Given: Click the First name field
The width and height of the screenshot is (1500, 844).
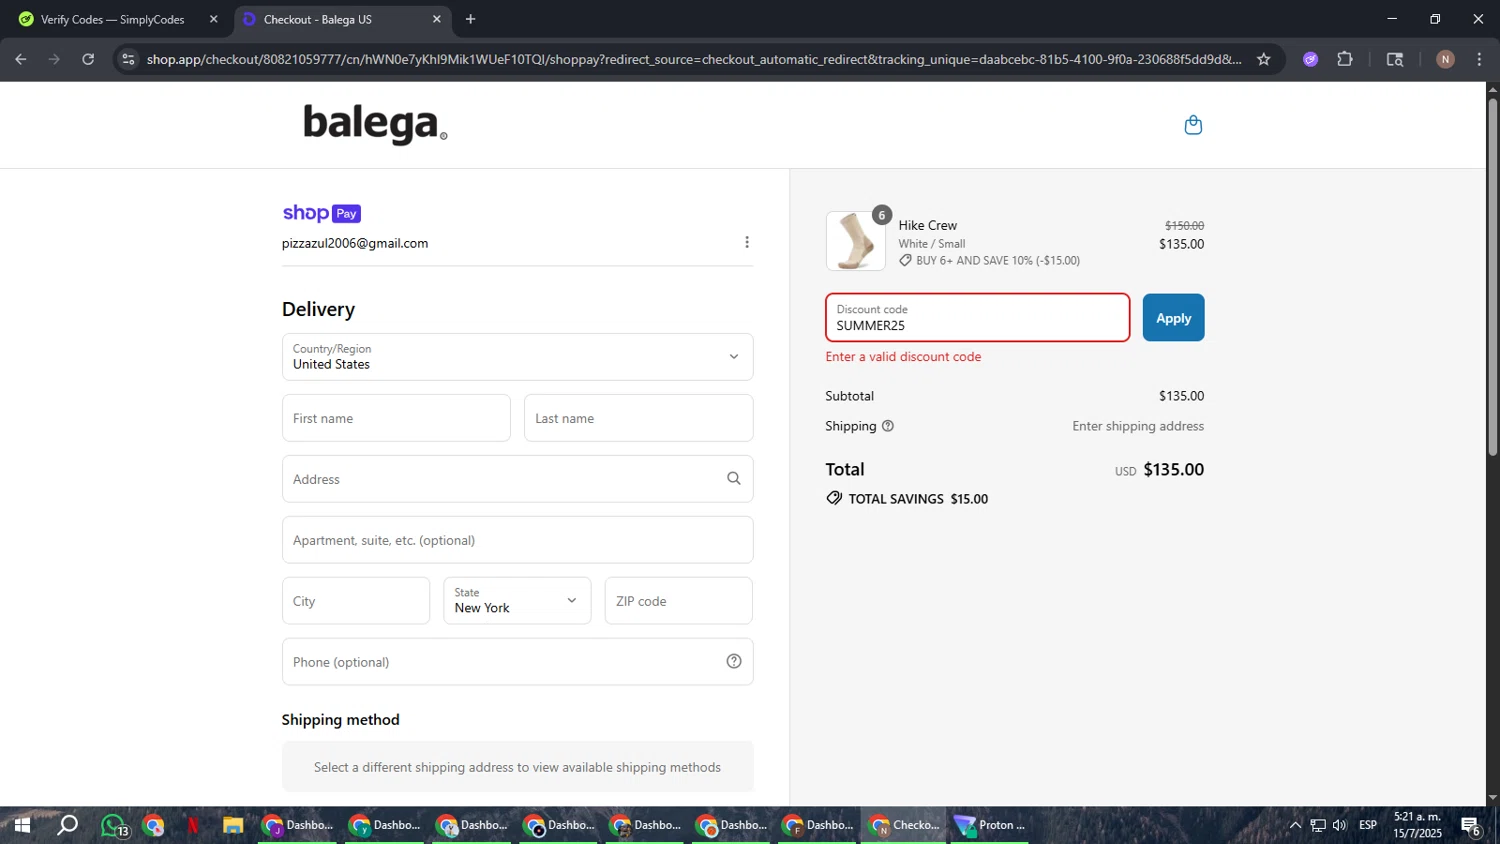Looking at the screenshot, I should (x=396, y=418).
